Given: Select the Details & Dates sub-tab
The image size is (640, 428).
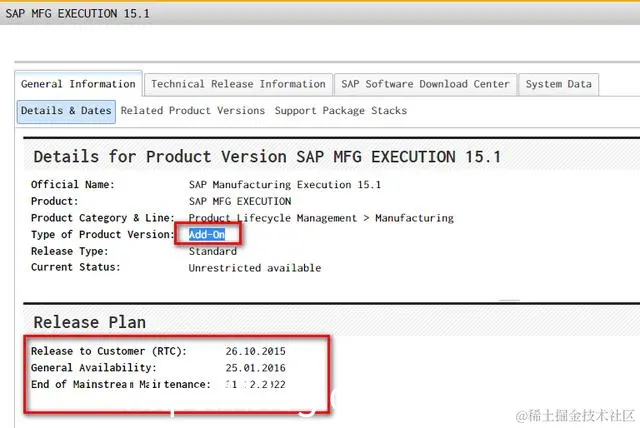Looking at the screenshot, I should [66, 111].
